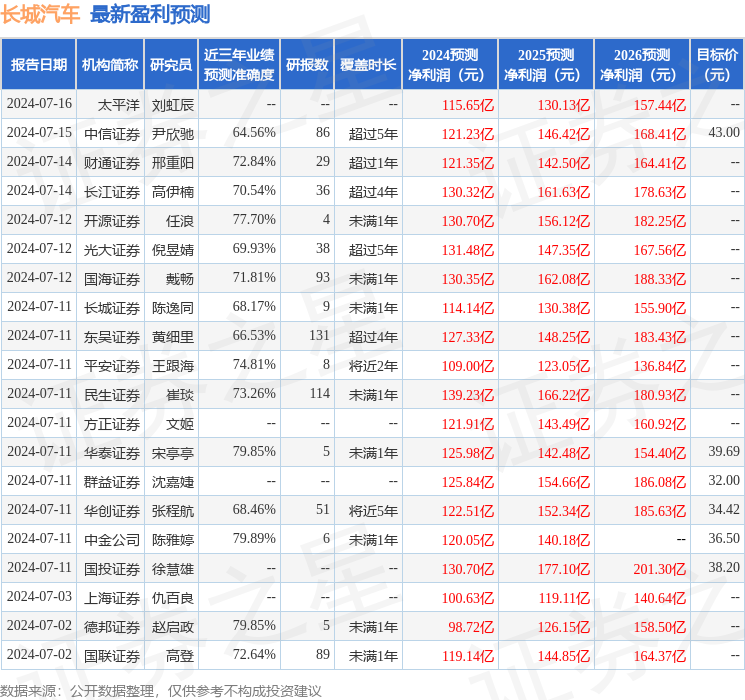The width and height of the screenshot is (745, 700).
Task: Click target price 43.00
Action: click(724, 132)
